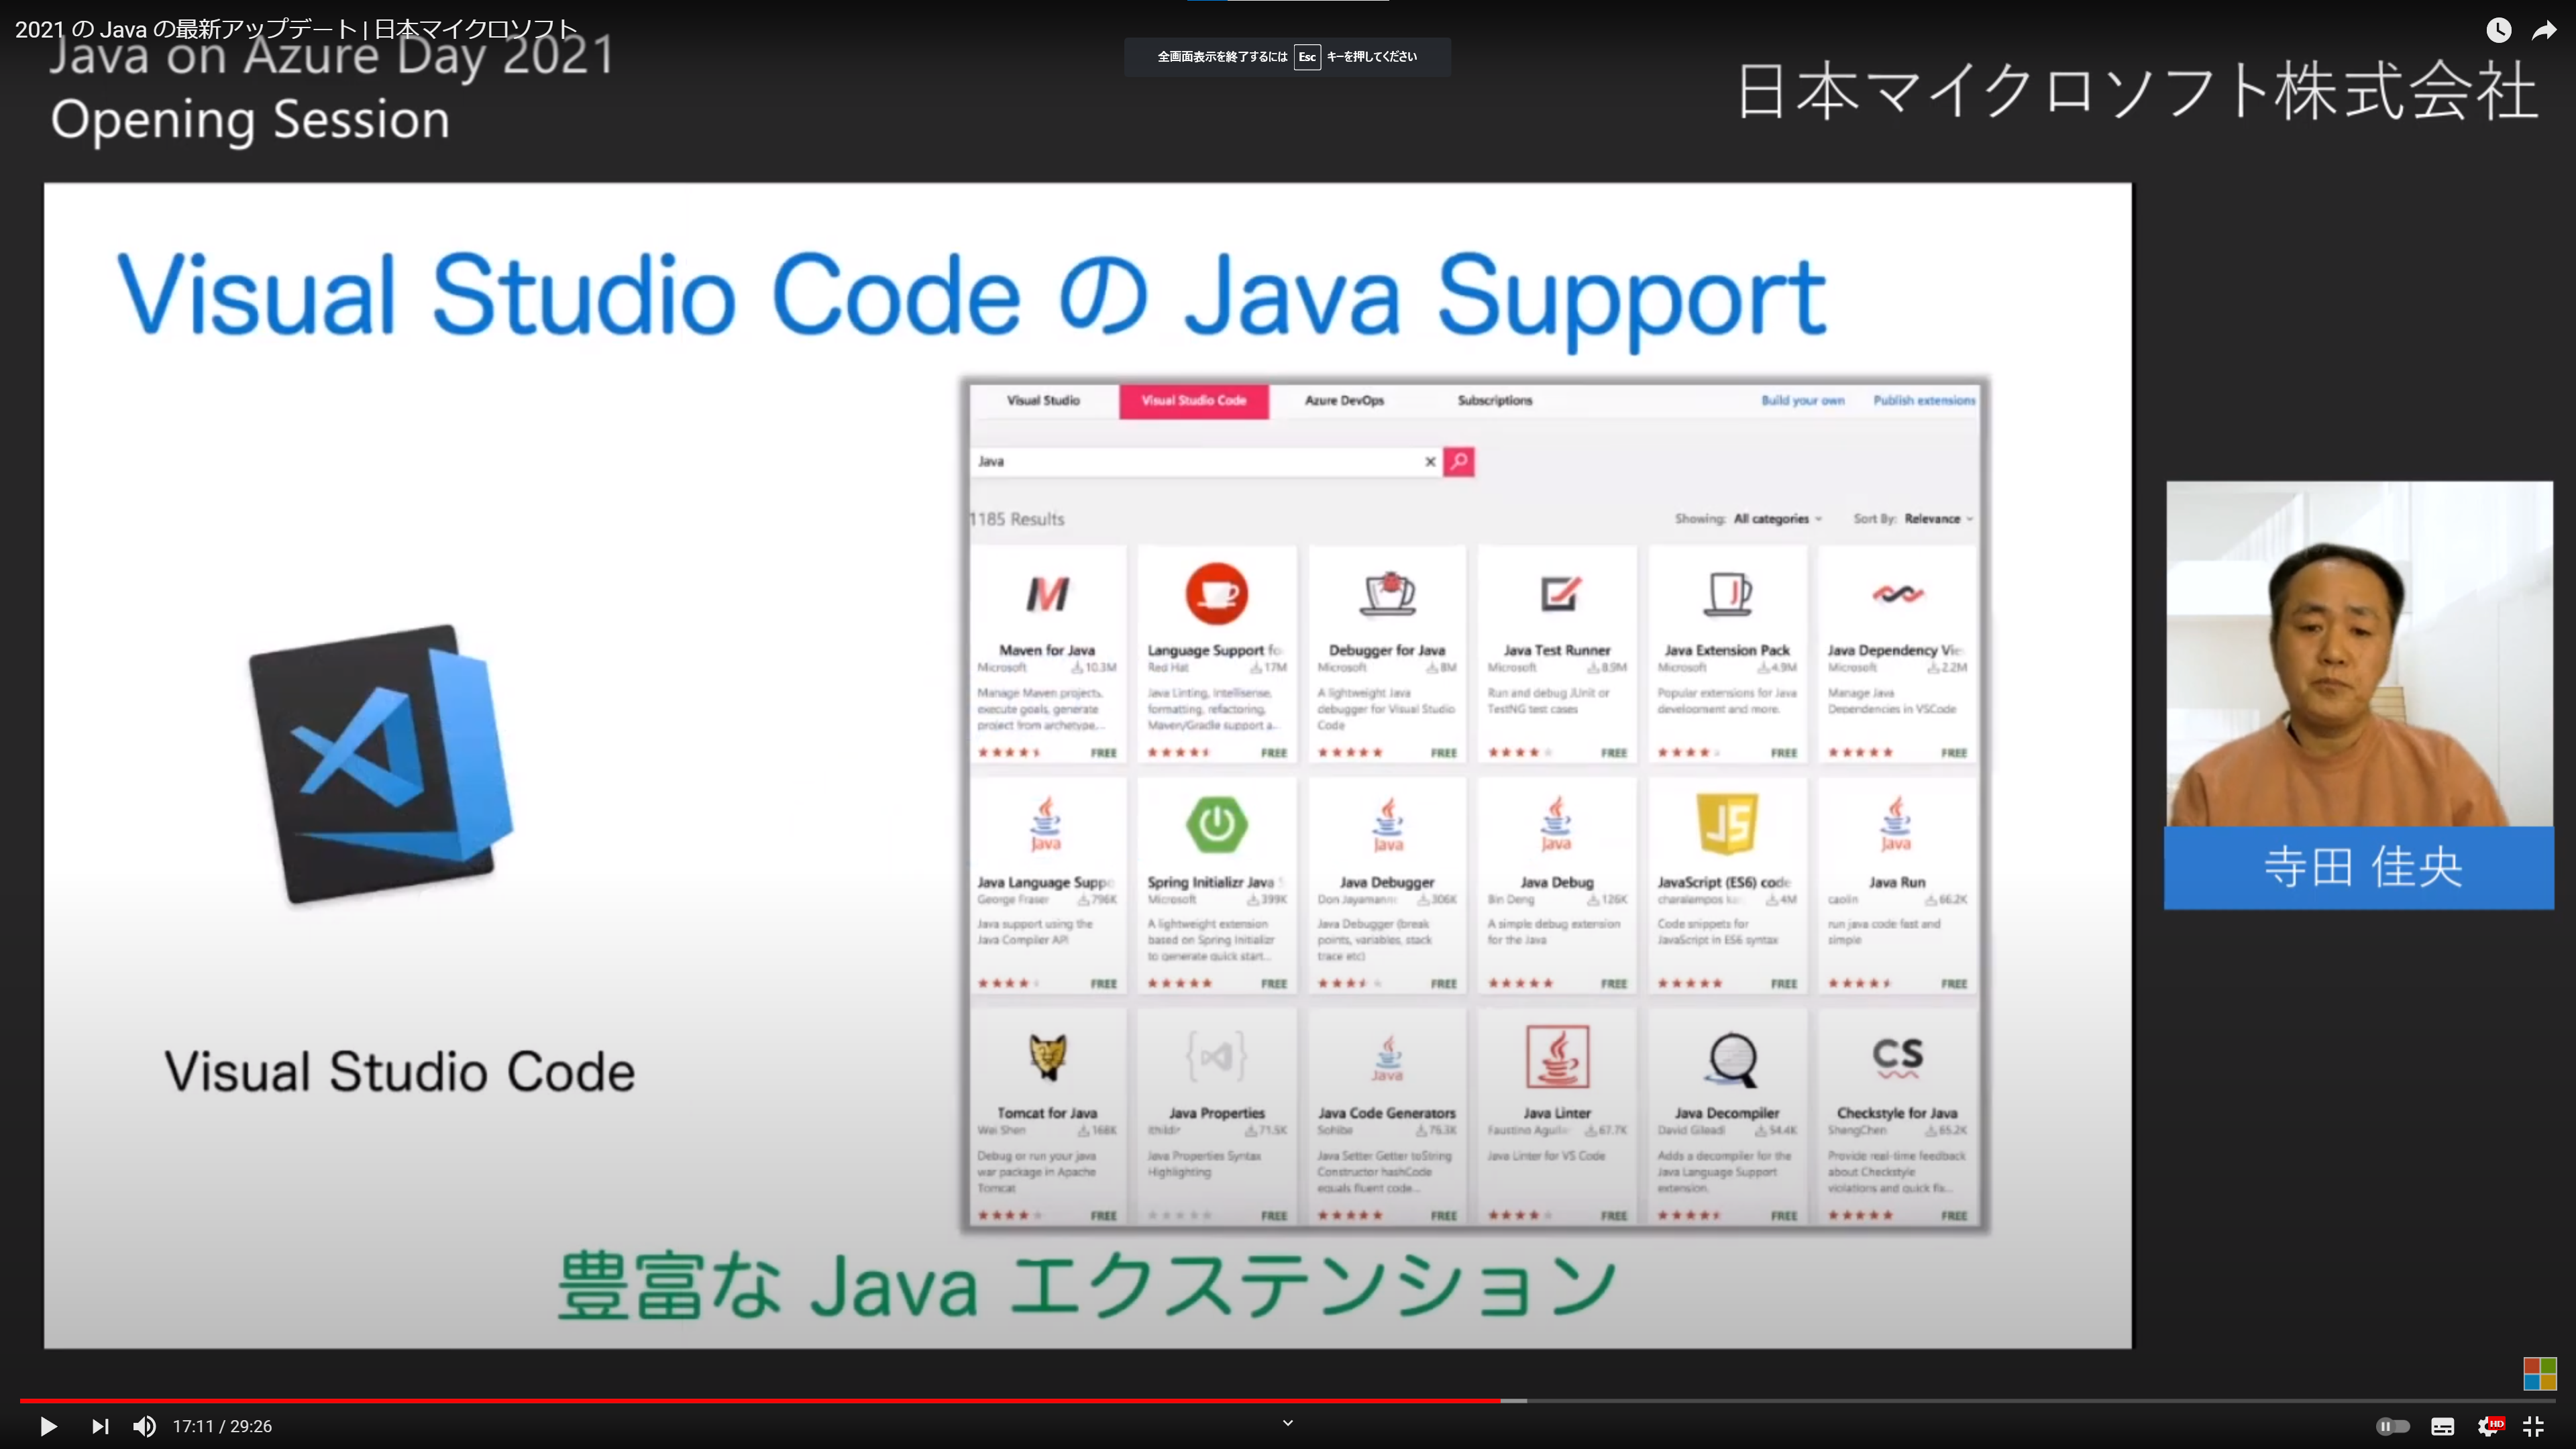Skip to the next video
The width and height of the screenshot is (2576, 1449).
100,1426
